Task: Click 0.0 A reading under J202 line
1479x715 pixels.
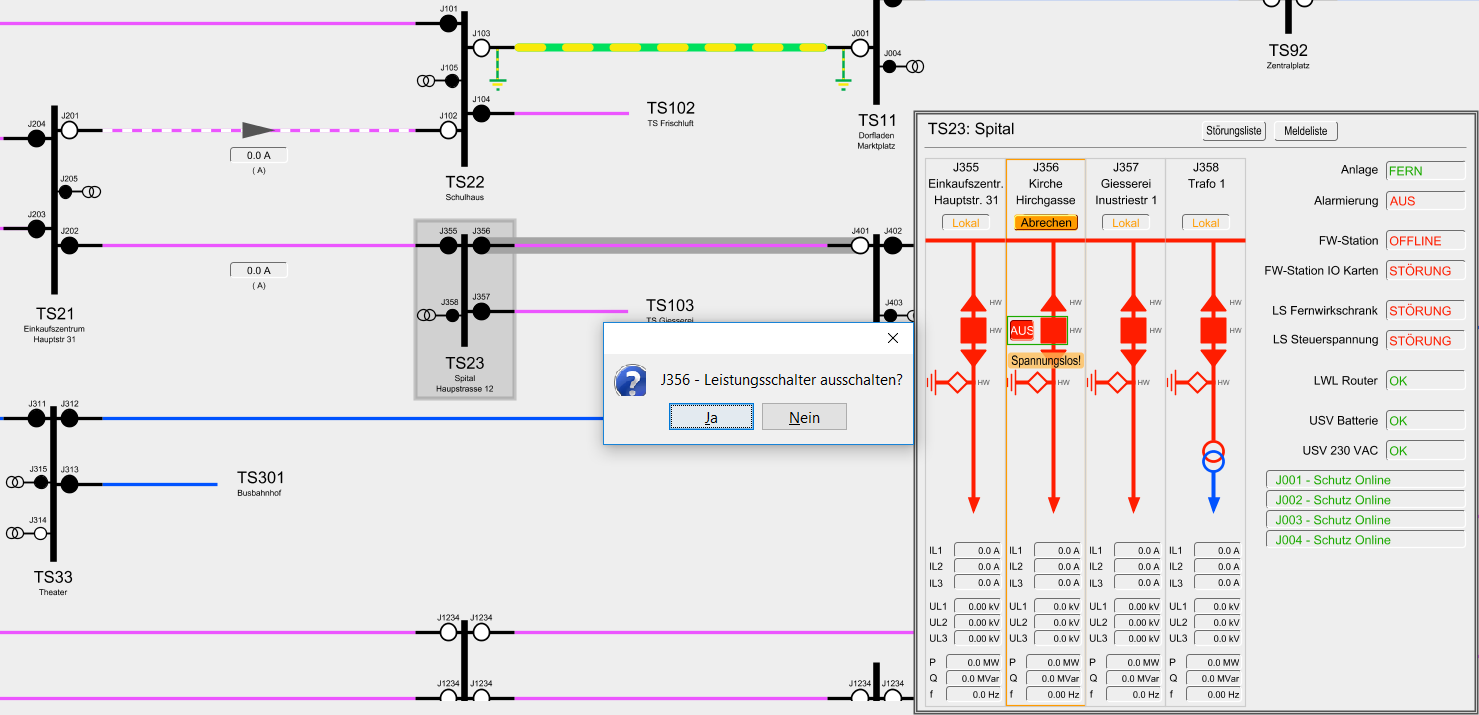Action: [x=258, y=270]
